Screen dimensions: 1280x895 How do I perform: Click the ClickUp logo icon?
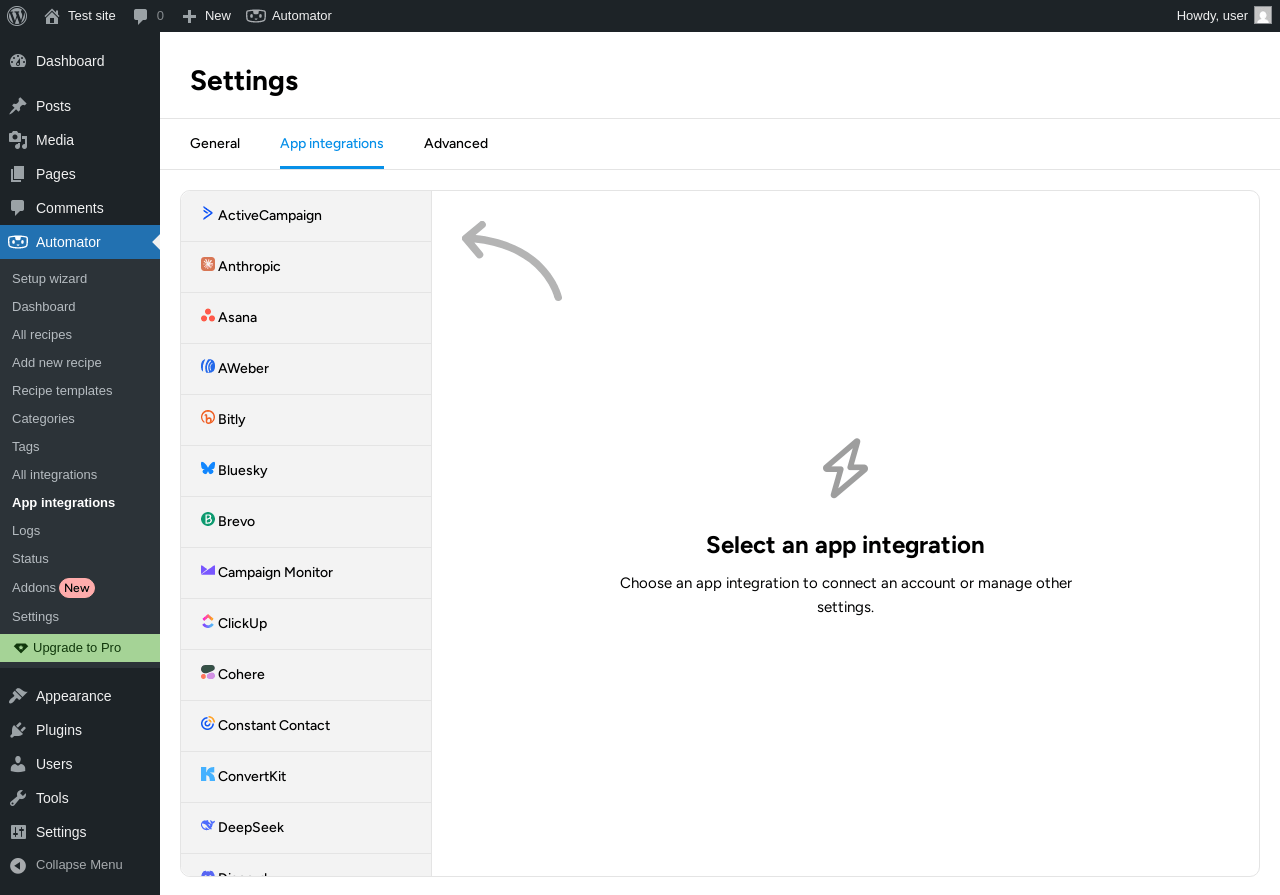tap(208, 622)
